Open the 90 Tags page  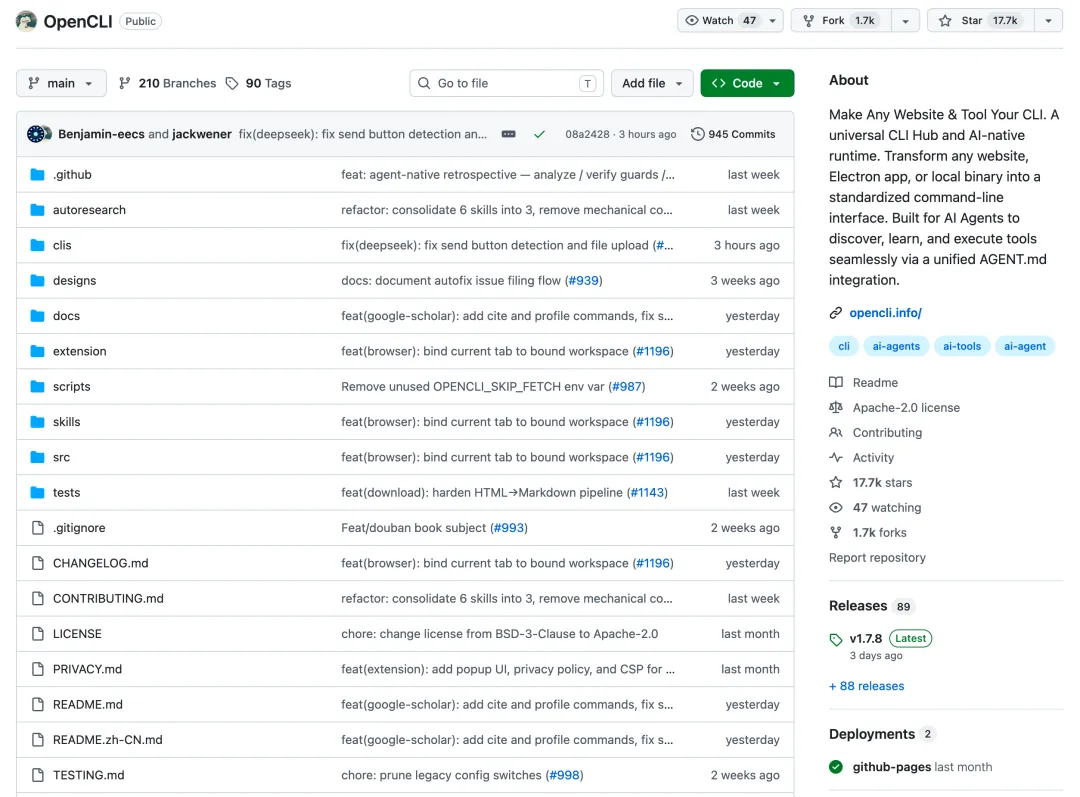258,83
